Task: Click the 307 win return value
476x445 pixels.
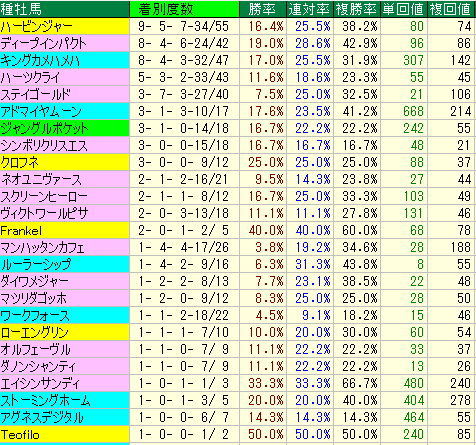Action: click(x=413, y=61)
